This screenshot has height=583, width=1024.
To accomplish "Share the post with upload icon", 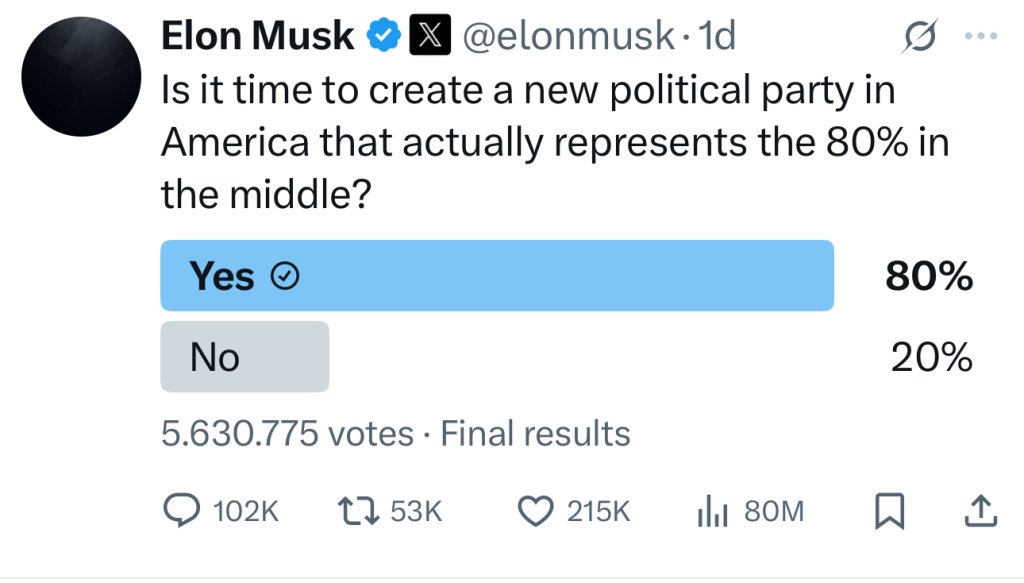I will [x=981, y=511].
